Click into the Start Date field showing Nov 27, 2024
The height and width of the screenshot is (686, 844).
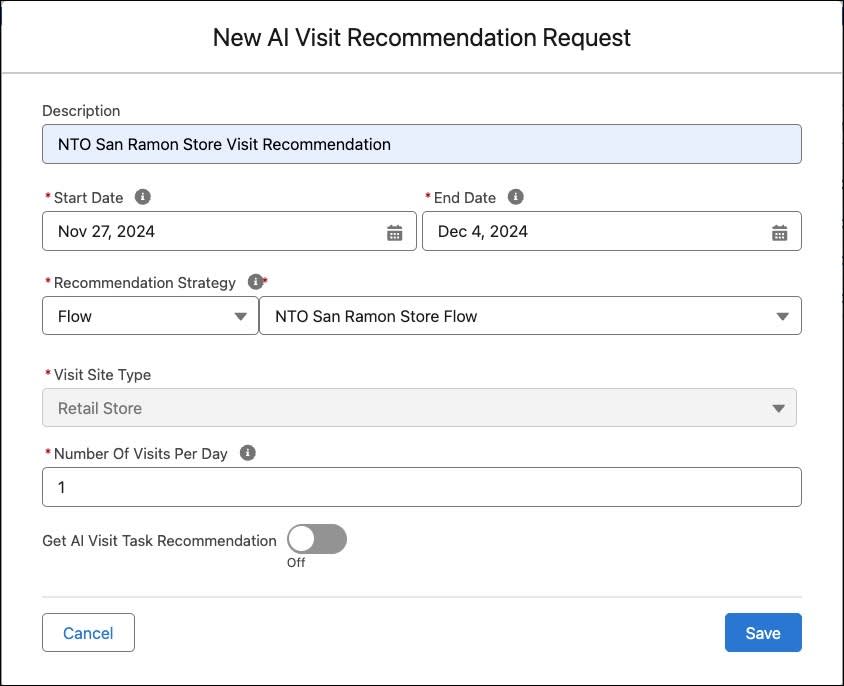click(229, 231)
